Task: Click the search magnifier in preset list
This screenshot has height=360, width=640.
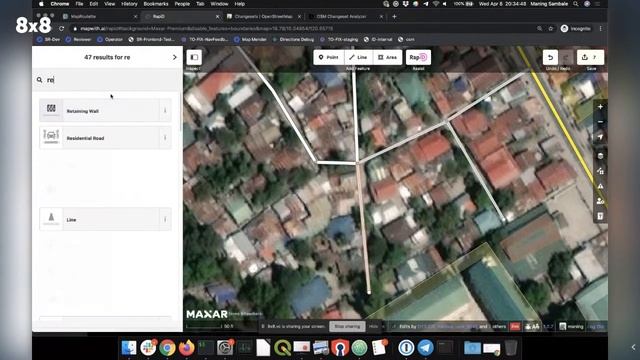Action: (x=40, y=80)
